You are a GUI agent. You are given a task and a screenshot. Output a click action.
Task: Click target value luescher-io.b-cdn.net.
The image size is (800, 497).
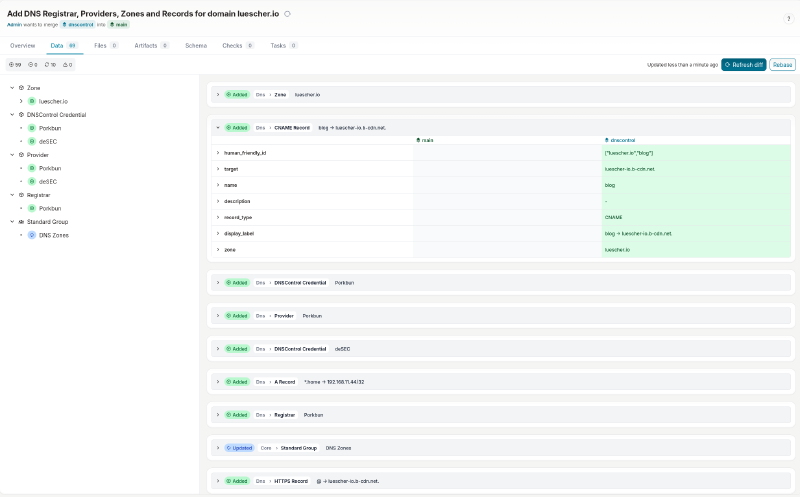[x=630, y=169]
